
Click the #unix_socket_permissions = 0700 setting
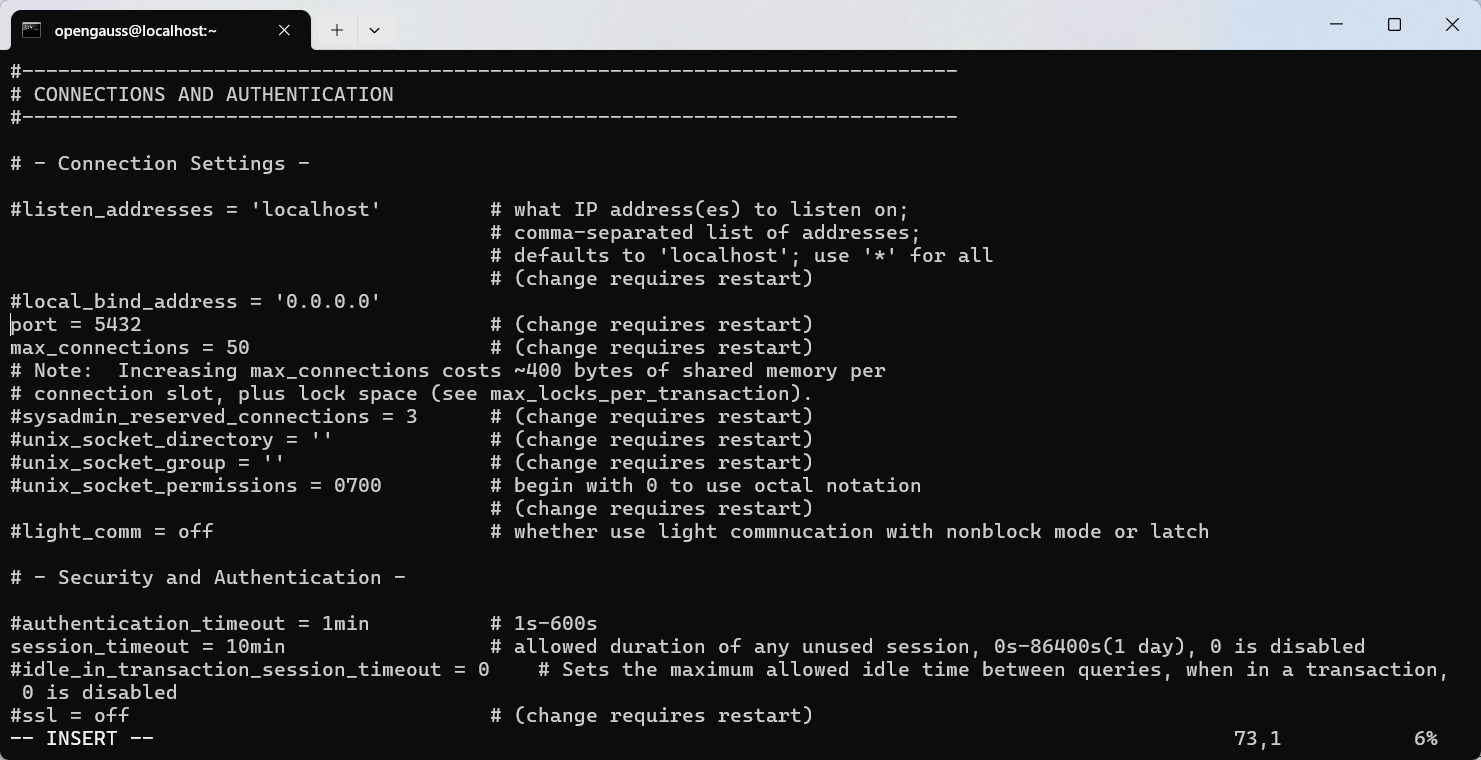(196, 485)
